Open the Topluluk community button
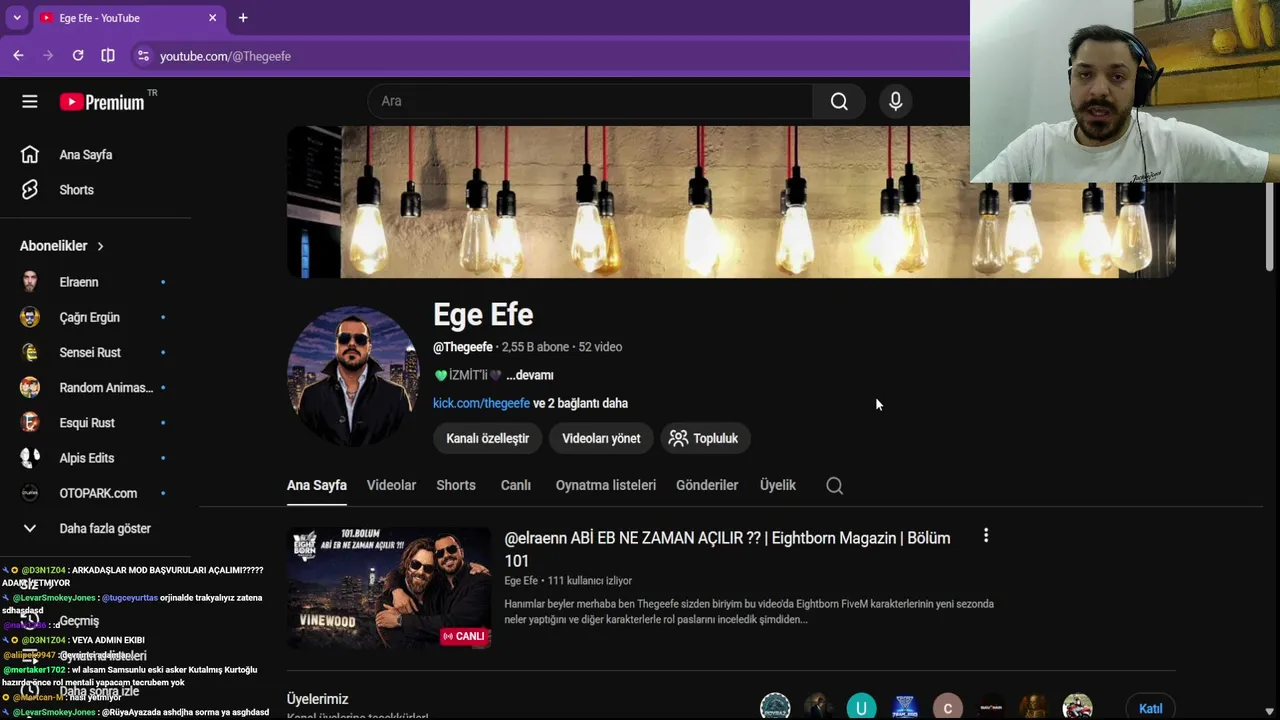The height and width of the screenshot is (720, 1280). pyautogui.click(x=704, y=438)
